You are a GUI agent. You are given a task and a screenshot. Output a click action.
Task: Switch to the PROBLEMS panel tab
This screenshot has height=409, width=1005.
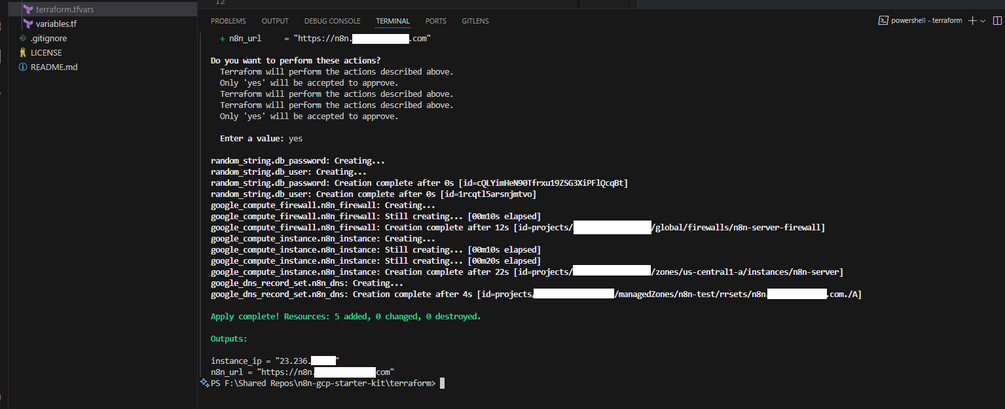pos(228,21)
